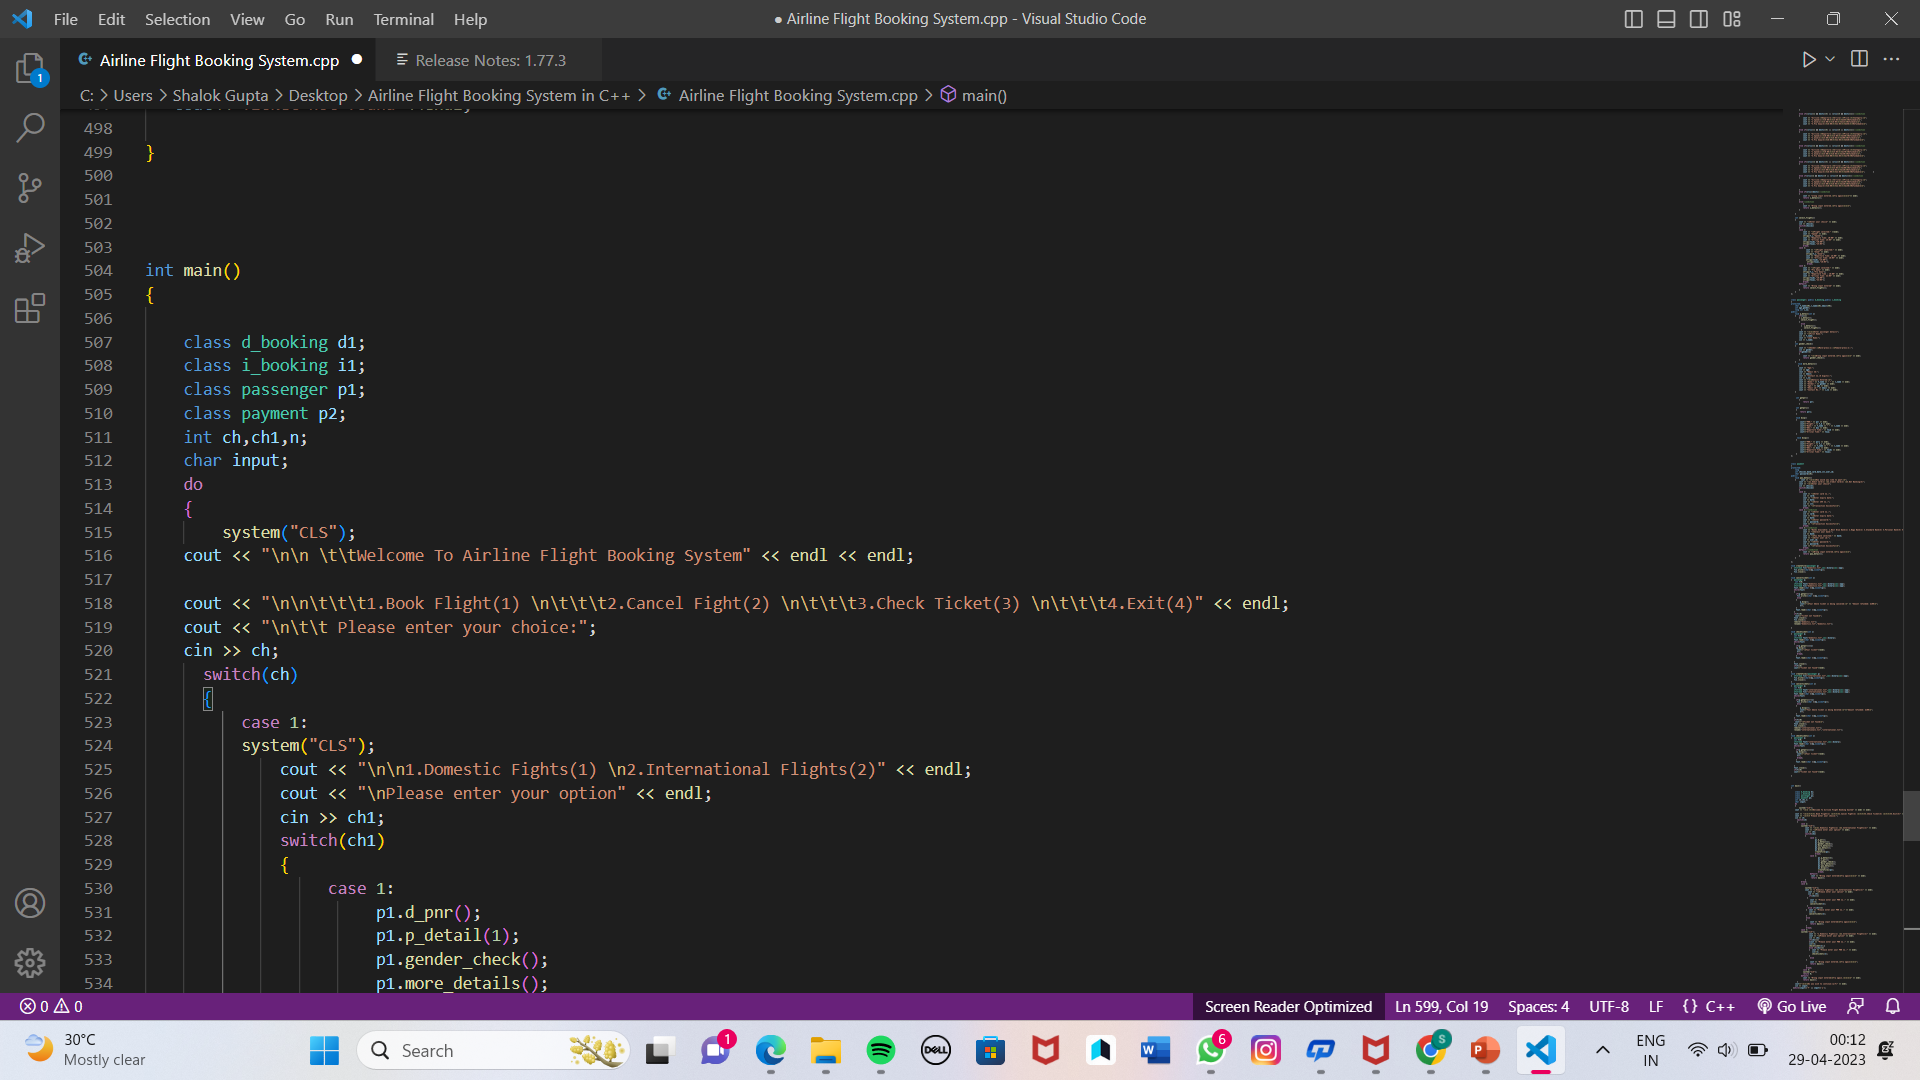1920x1080 pixels.
Task: Click the Ln 599, Col 19 position indicator
Action: point(1441,1006)
